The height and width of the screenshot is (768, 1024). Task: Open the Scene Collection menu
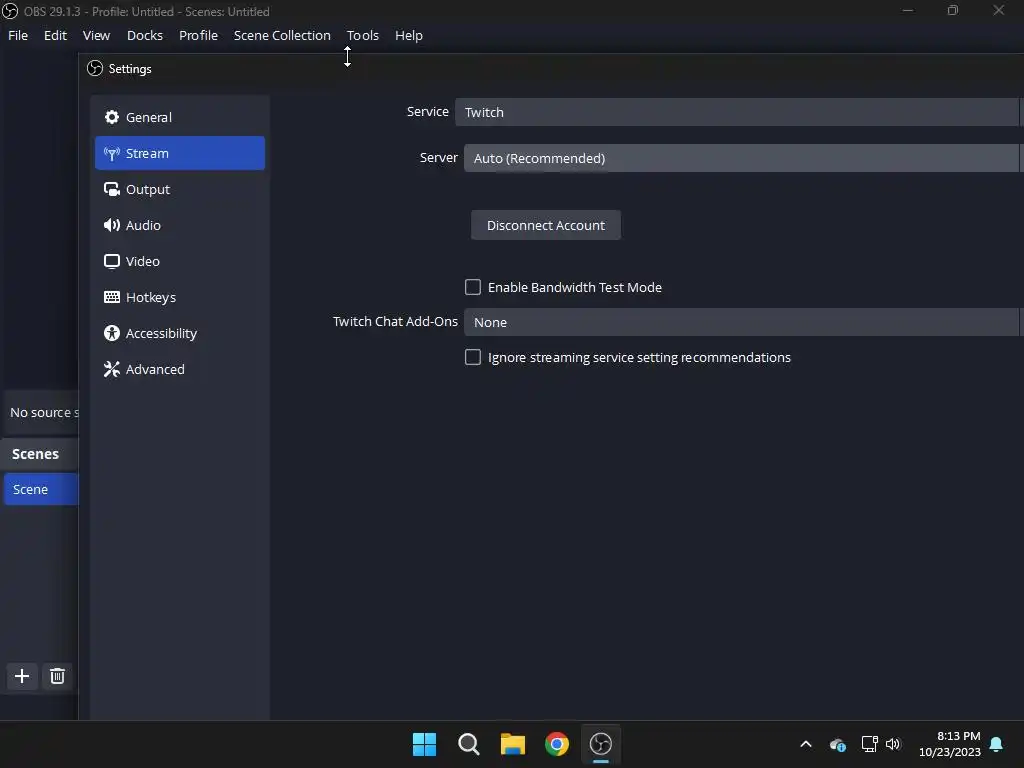coord(282,35)
